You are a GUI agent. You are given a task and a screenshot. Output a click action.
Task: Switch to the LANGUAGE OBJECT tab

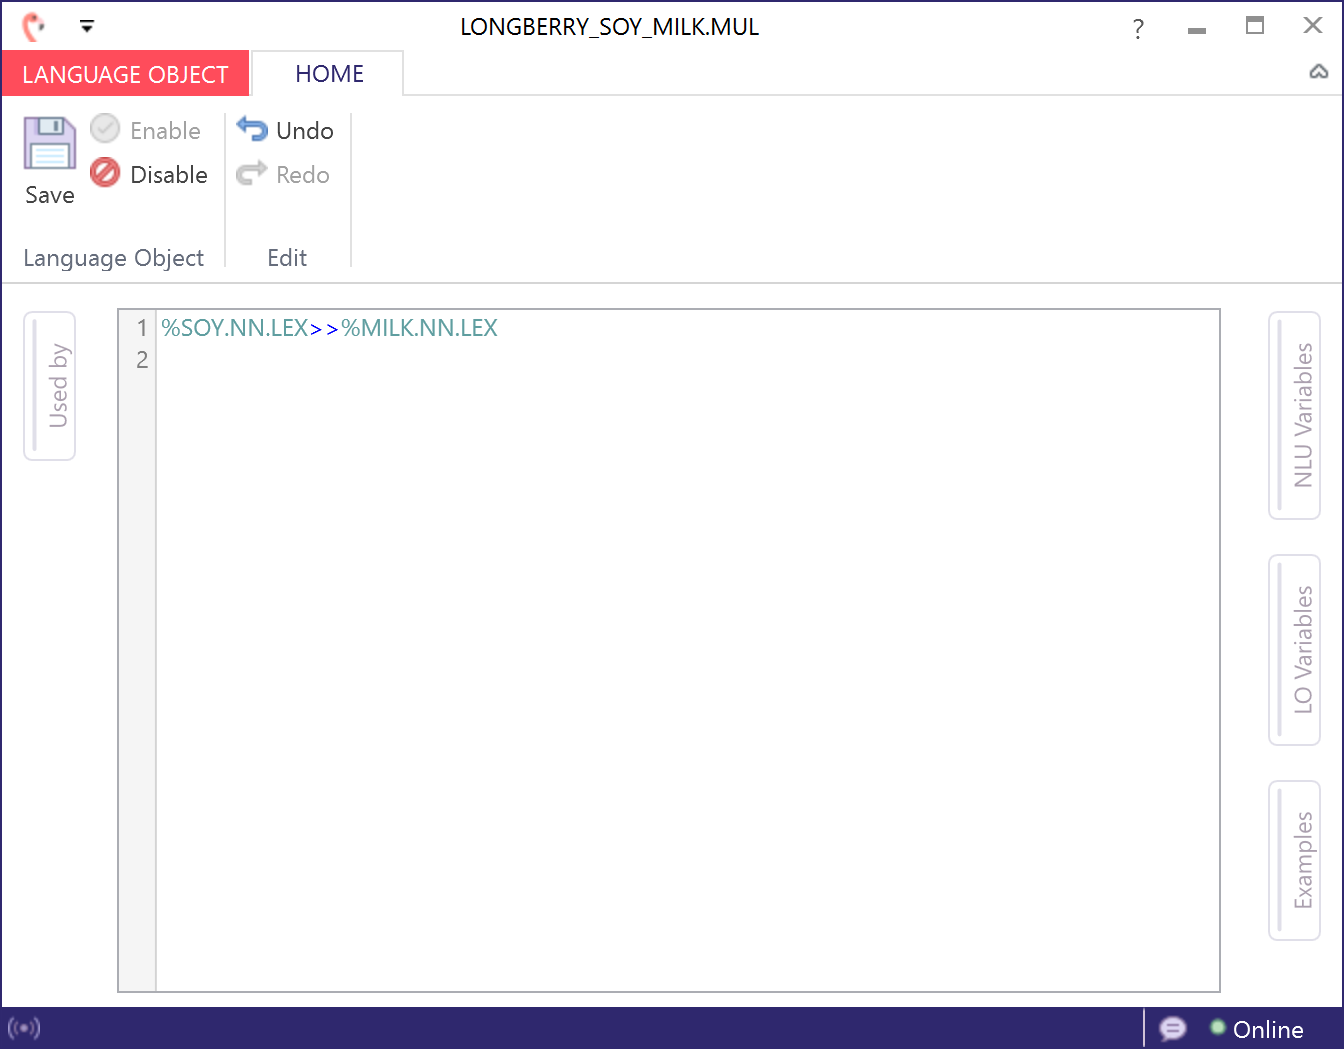coord(125,74)
